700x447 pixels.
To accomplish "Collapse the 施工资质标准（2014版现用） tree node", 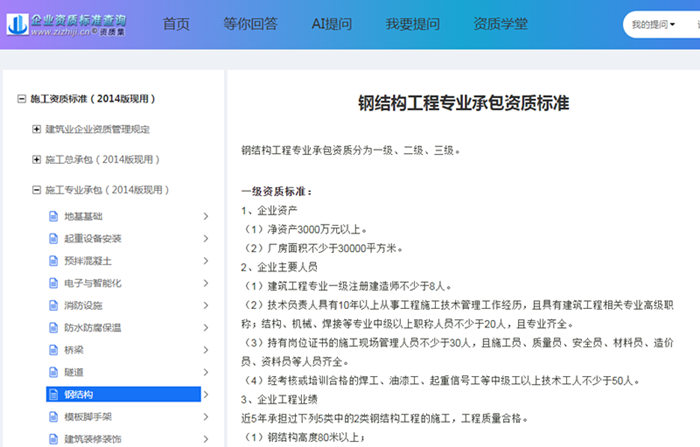I will (x=21, y=99).
